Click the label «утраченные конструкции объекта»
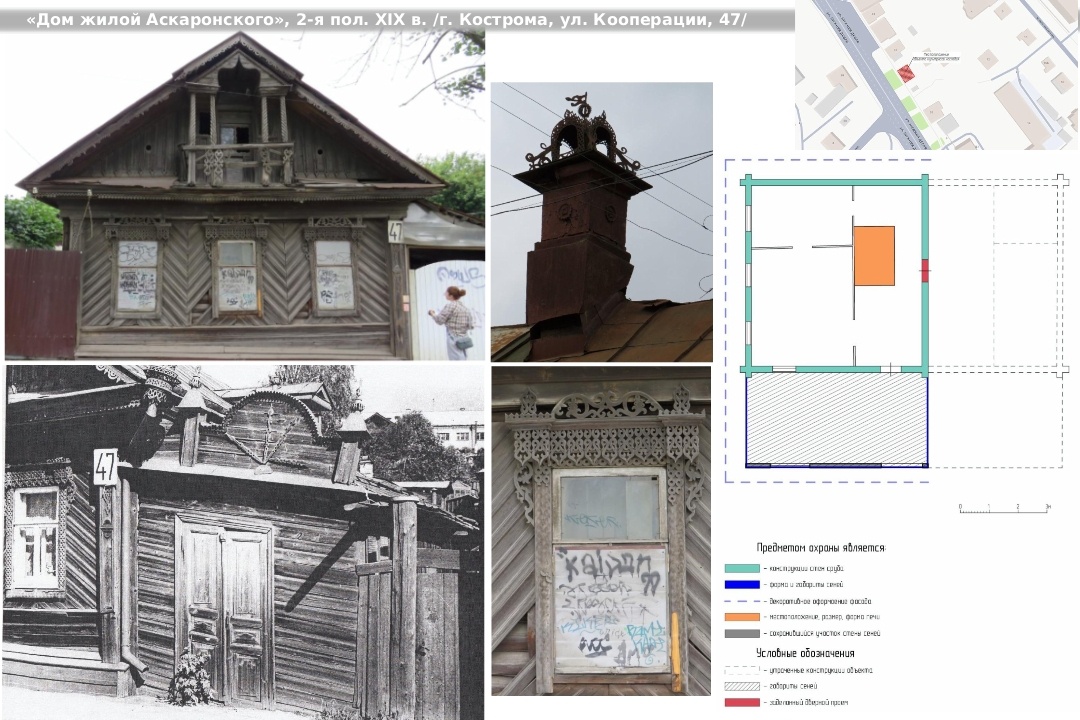Viewport: 1080px width, 720px height. click(x=821, y=670)
